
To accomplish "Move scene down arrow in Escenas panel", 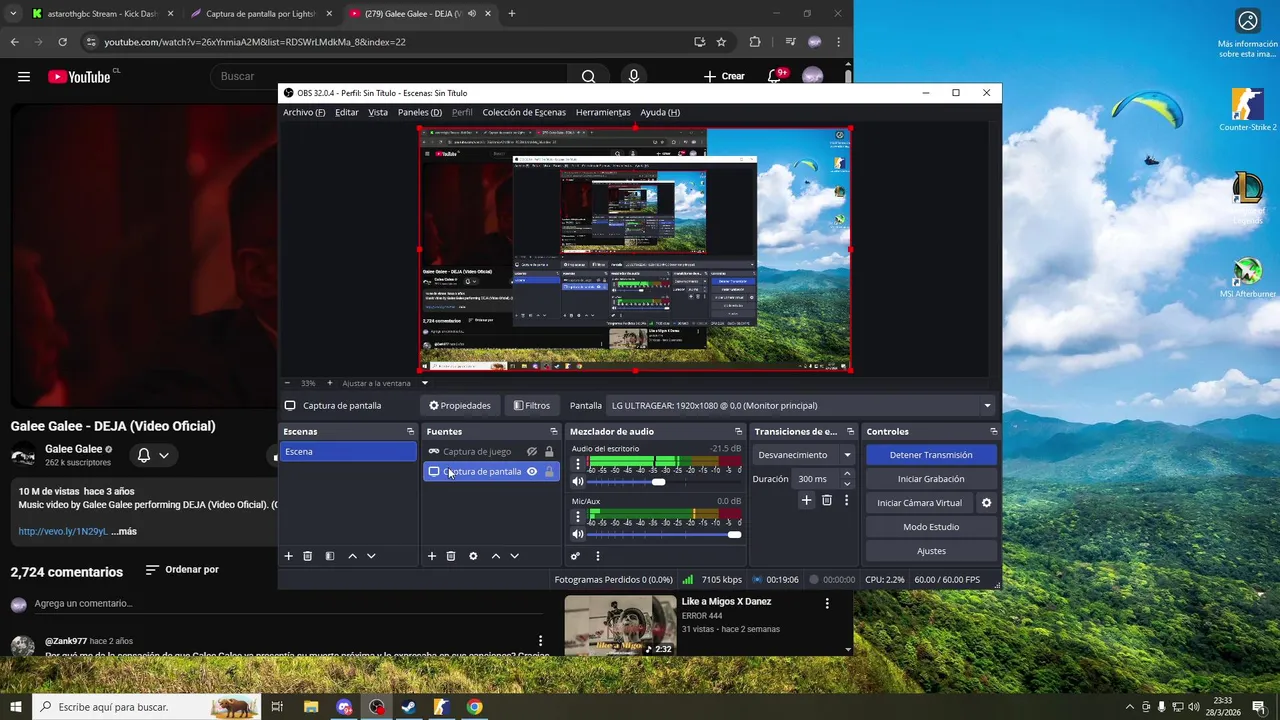I will pyautogui.click(x=371, y=556).
